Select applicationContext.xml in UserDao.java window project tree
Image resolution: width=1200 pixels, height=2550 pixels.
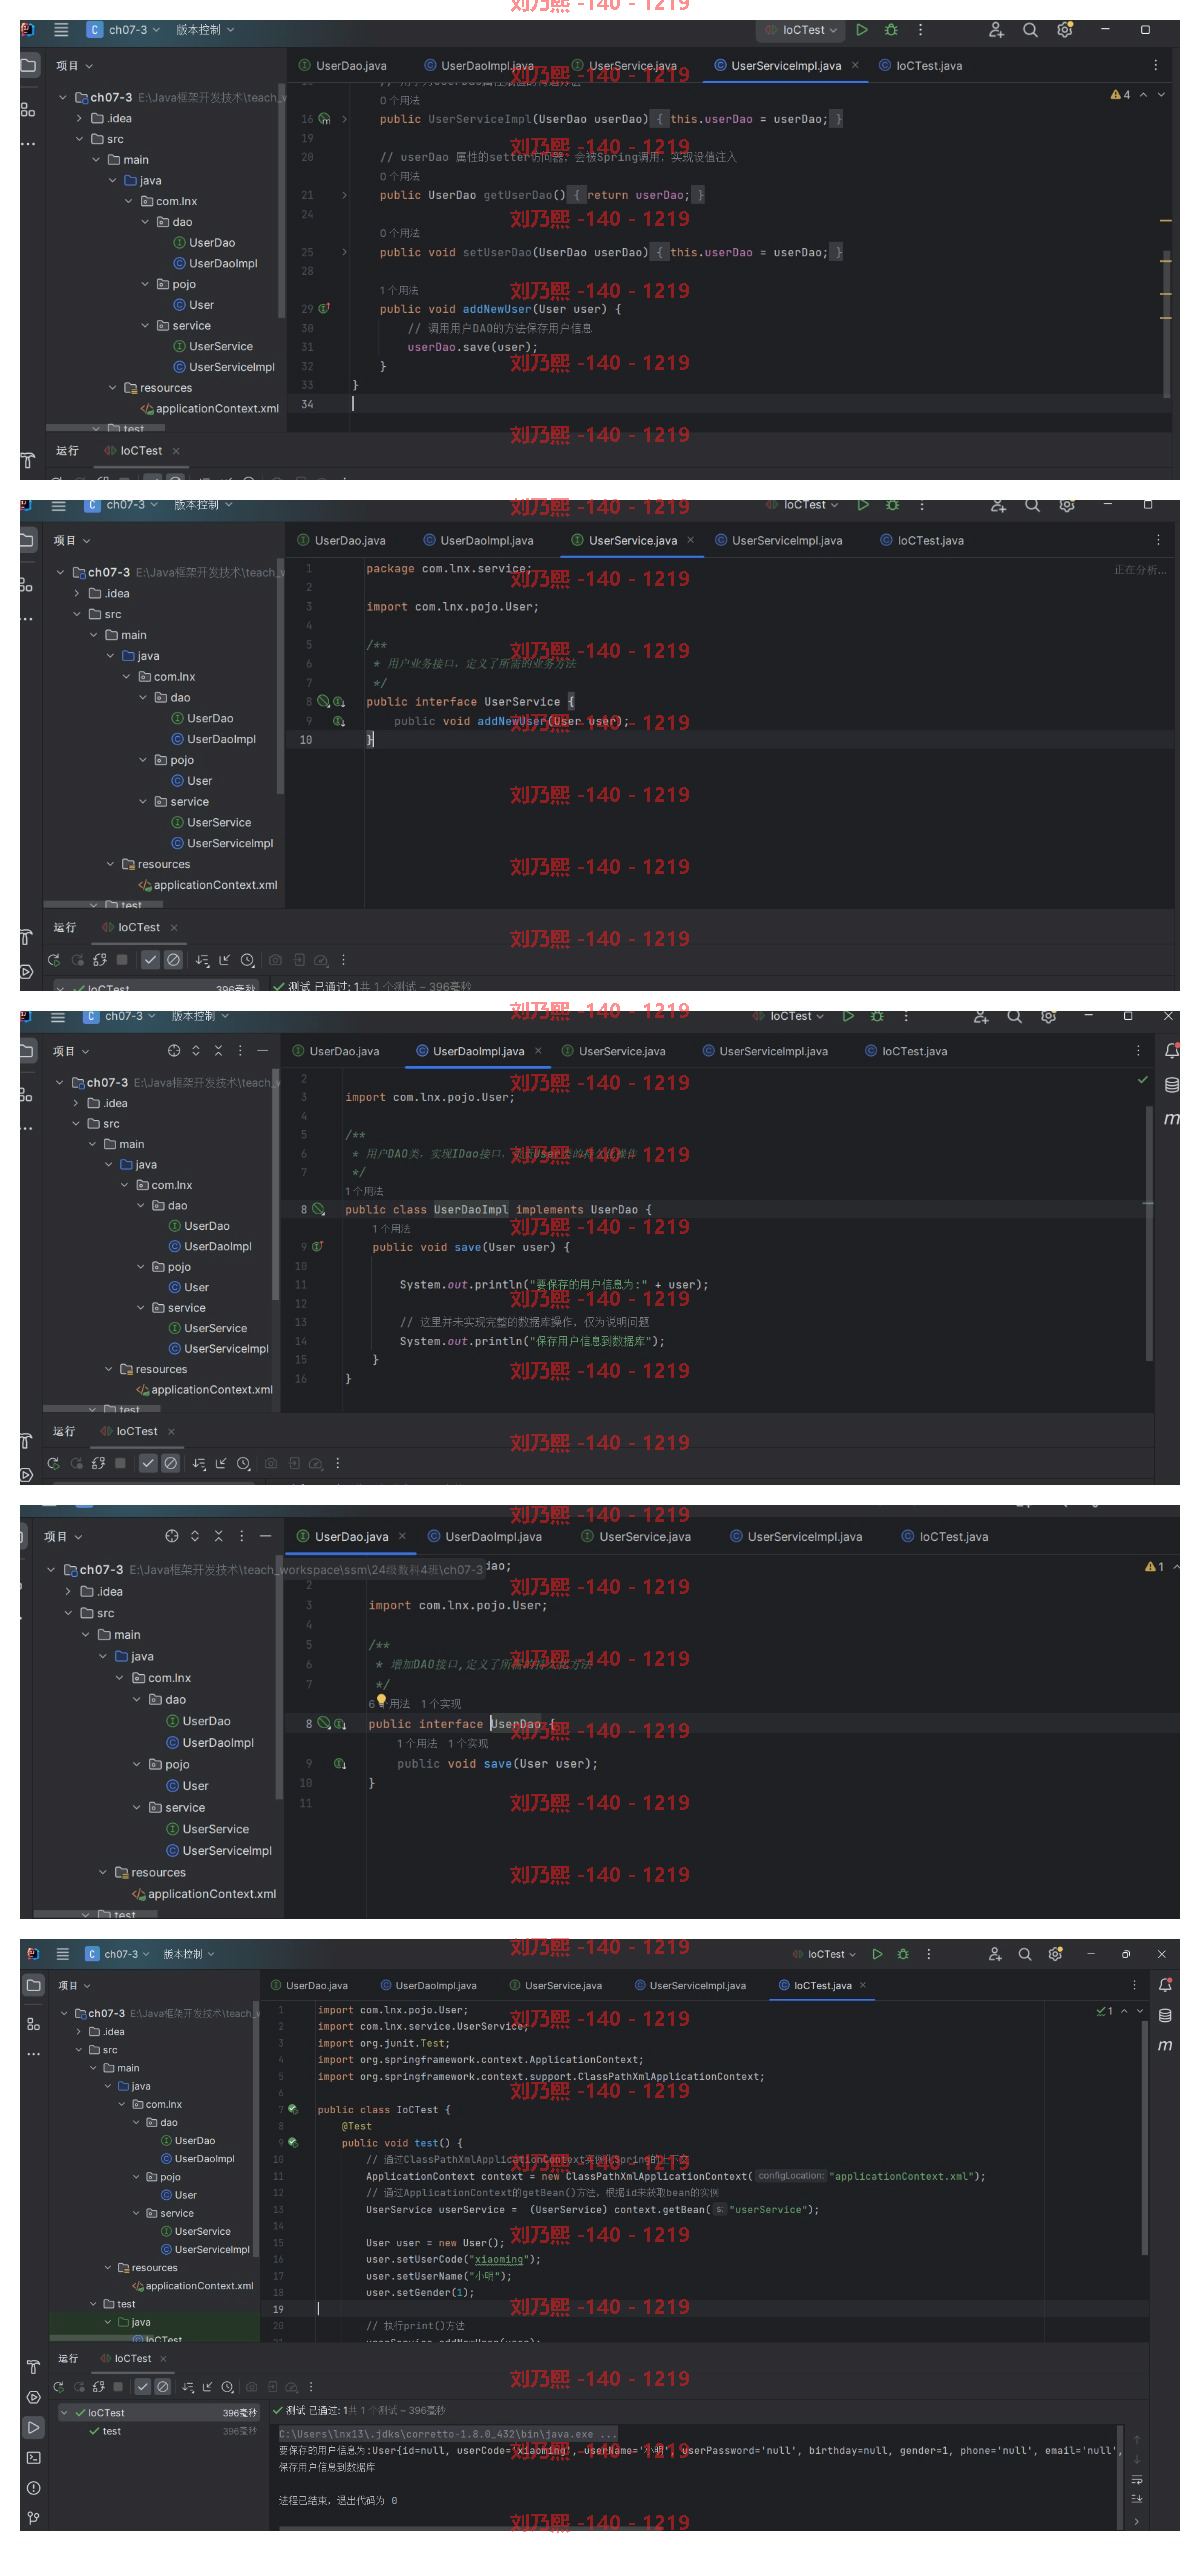(x=204, y=1894)
